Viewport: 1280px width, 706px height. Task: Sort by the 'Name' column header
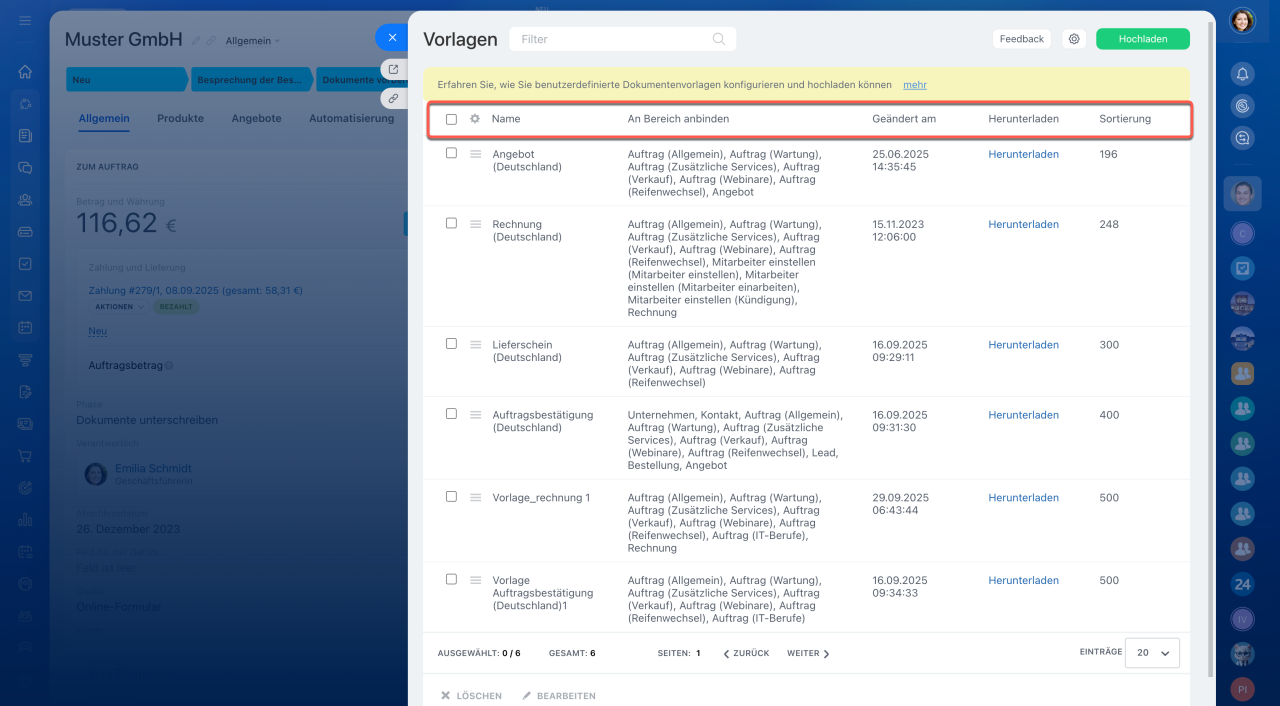[506, 119]
